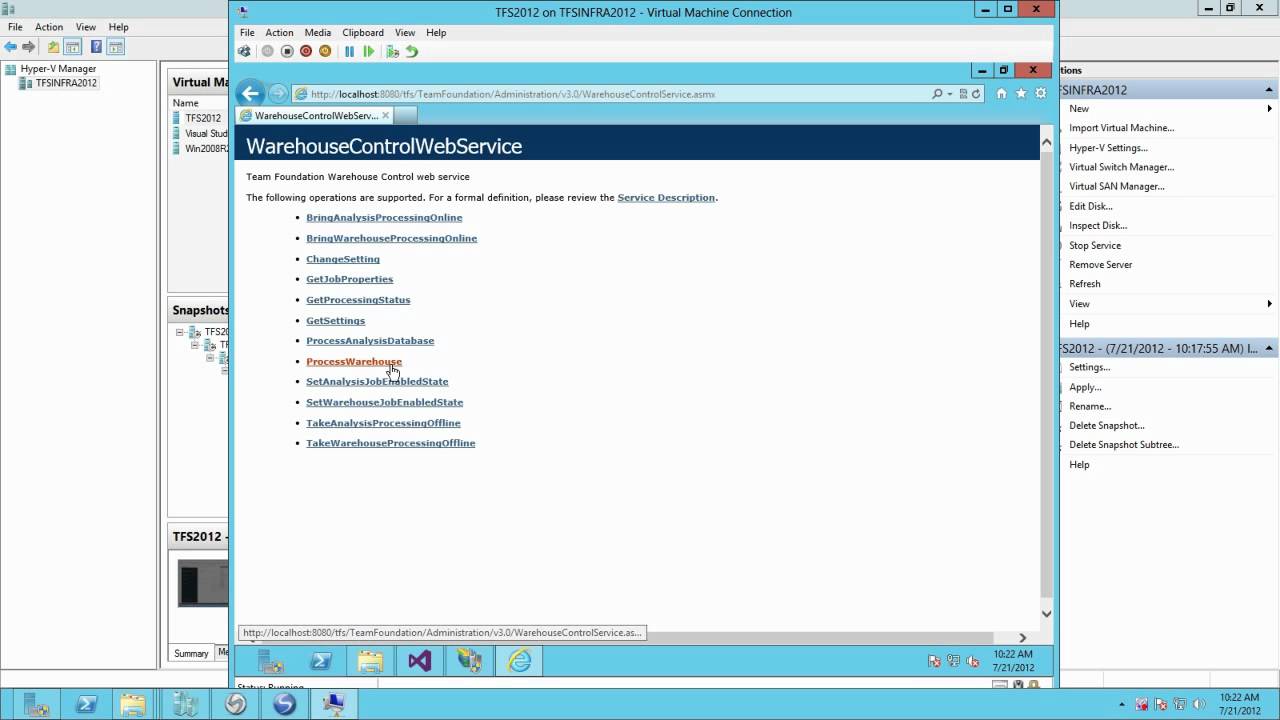Viewport: 1280px width, 720px height.
Task: Click Delete Snapshot action
Action: coord(1106,425)
